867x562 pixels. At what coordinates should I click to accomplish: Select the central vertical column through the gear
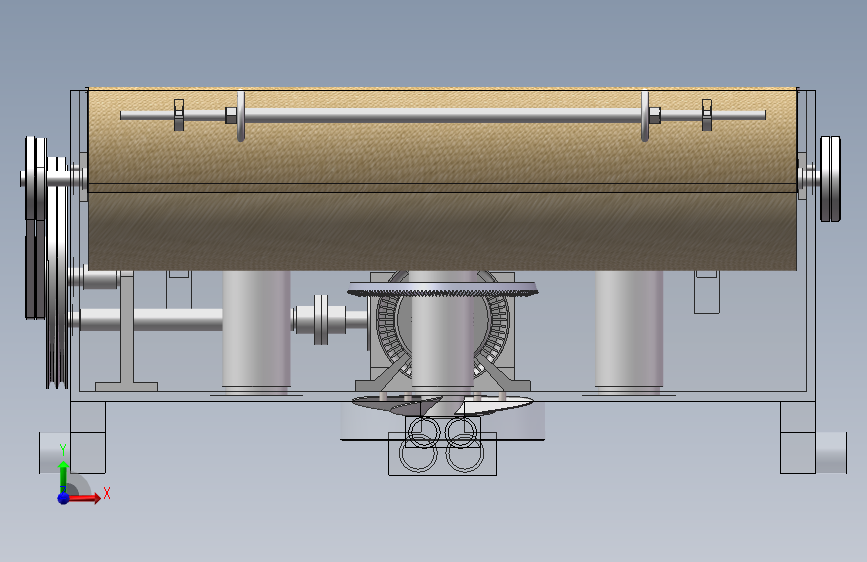[x=442, y=332]
